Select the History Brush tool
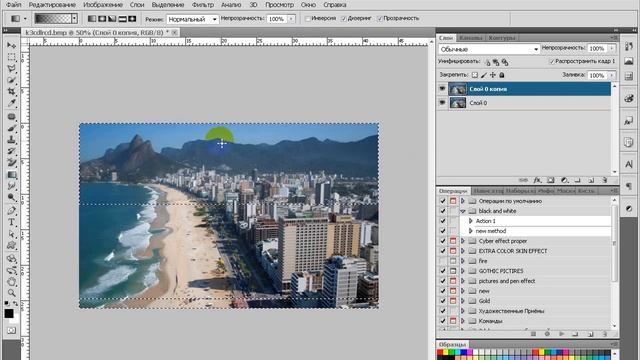Image resolution: width=640 pixels, height=360 pixels. [11, 151]
